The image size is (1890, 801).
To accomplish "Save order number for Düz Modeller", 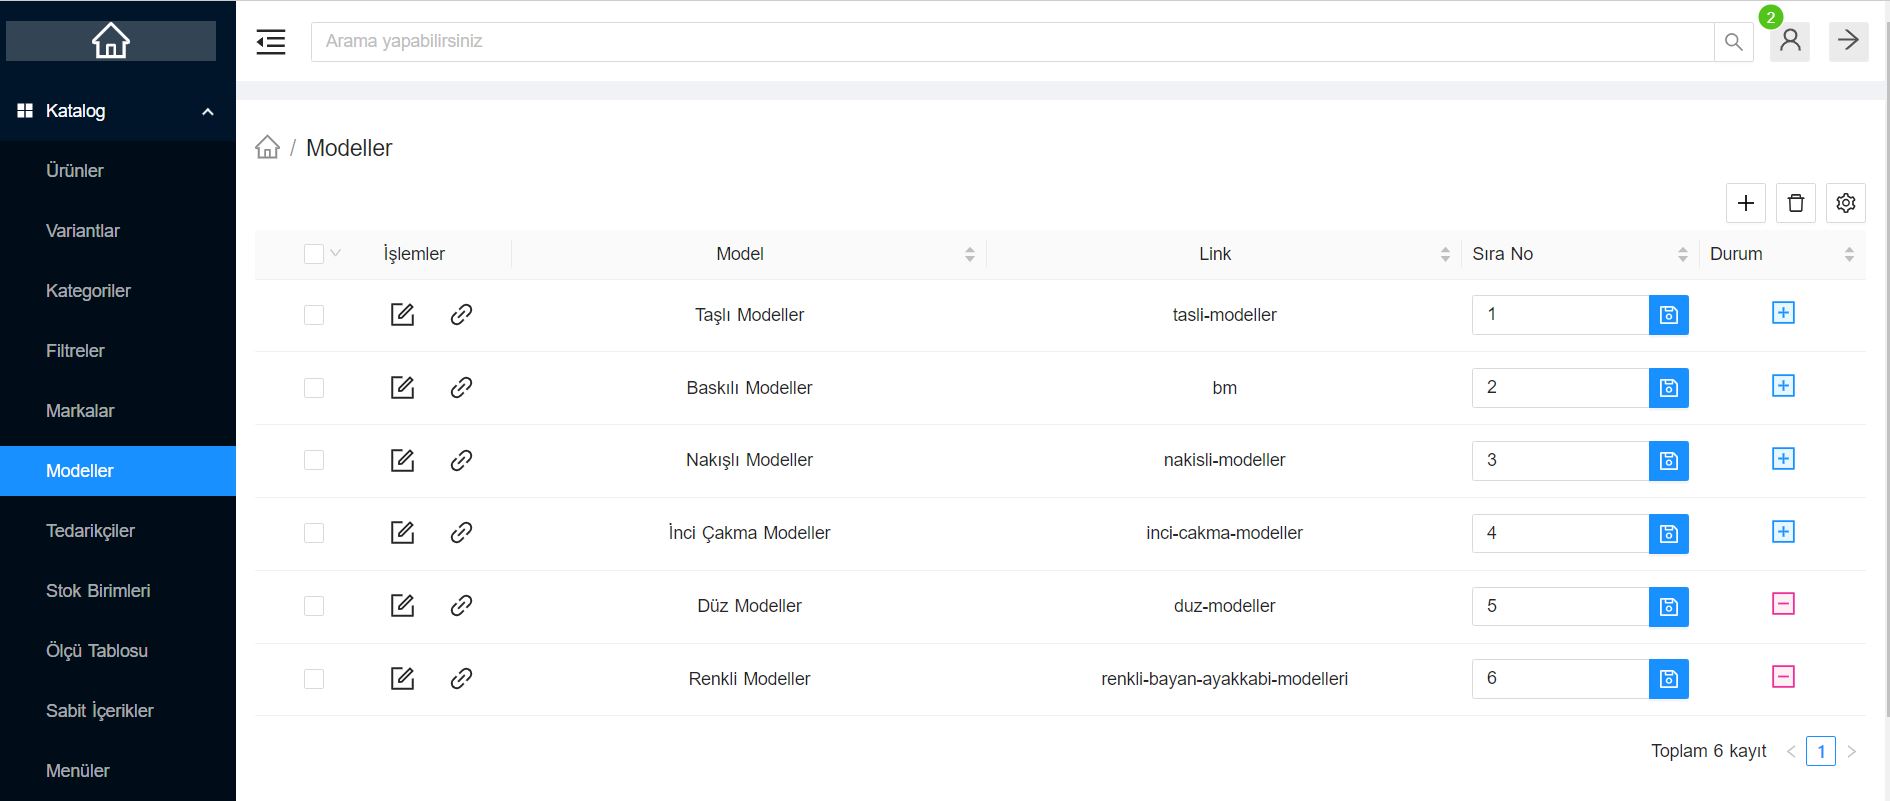I will [1669, 607].
